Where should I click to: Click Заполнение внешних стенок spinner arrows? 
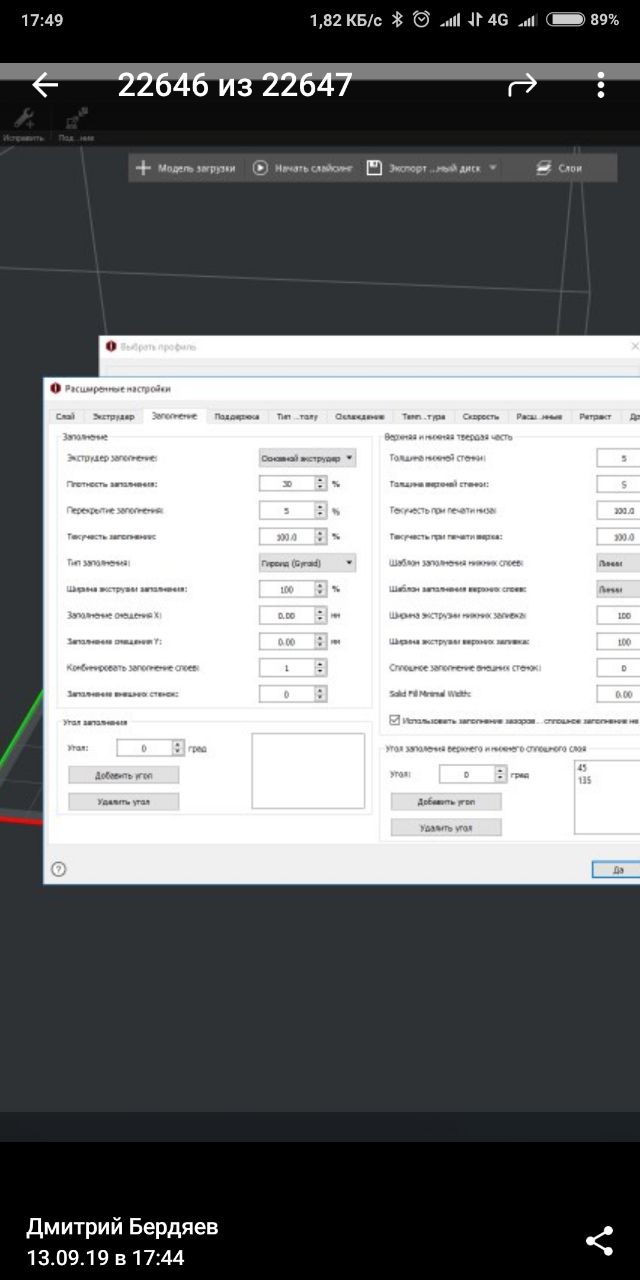[x=321, y=693]
